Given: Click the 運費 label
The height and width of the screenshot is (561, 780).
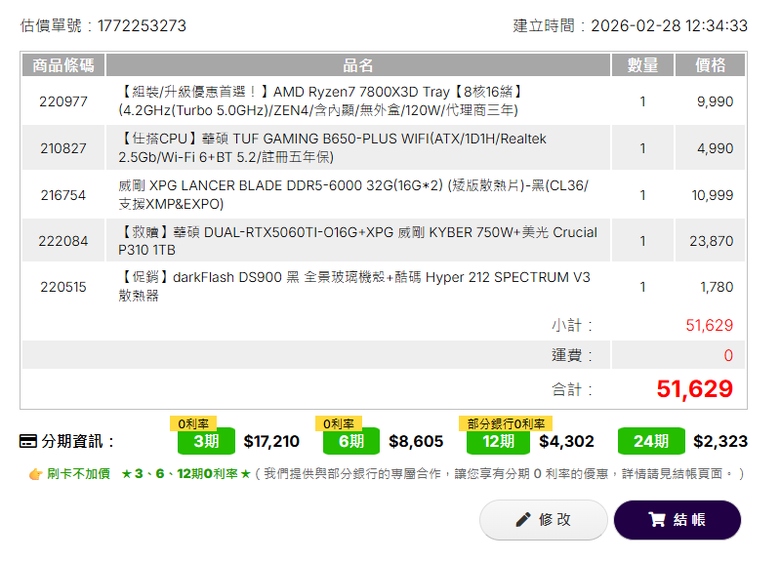Looking at the screenshot, I should click(572, 355).
